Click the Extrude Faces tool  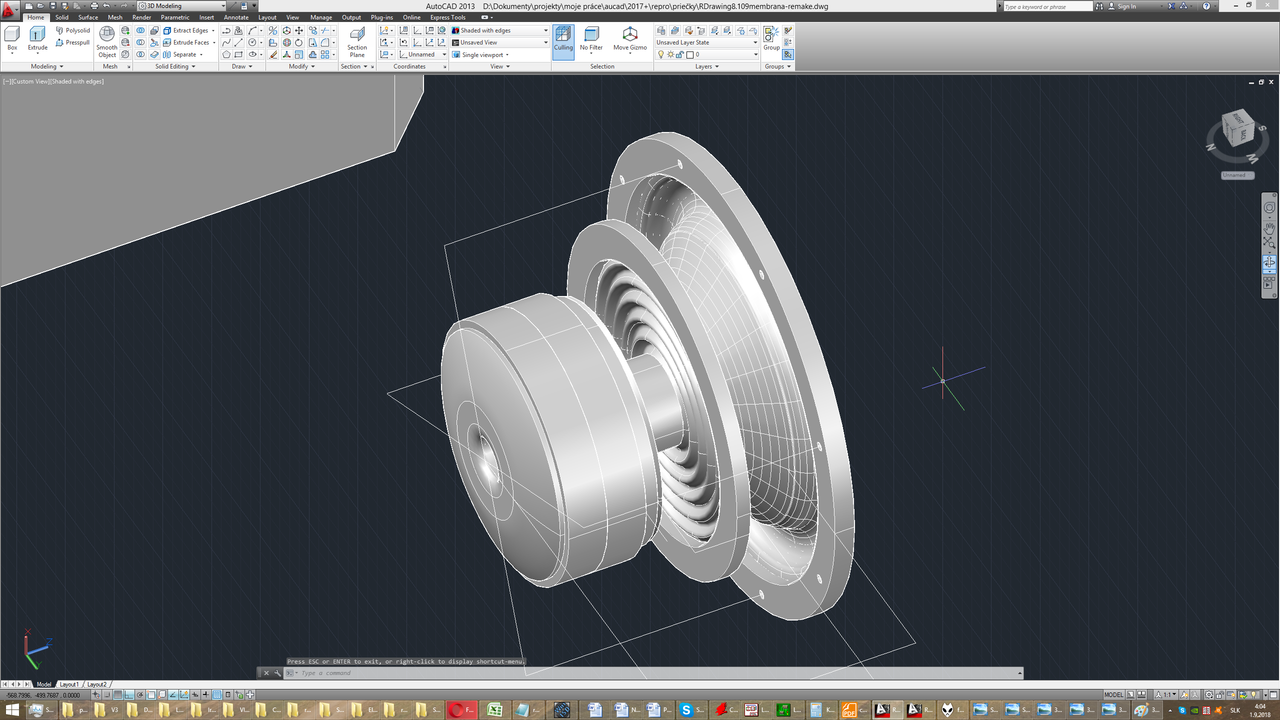[188, 43]
